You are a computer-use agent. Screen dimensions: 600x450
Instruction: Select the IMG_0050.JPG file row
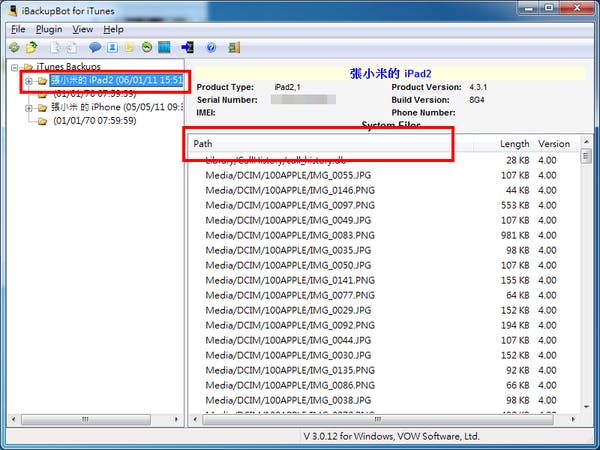click(x=385, y=265)
